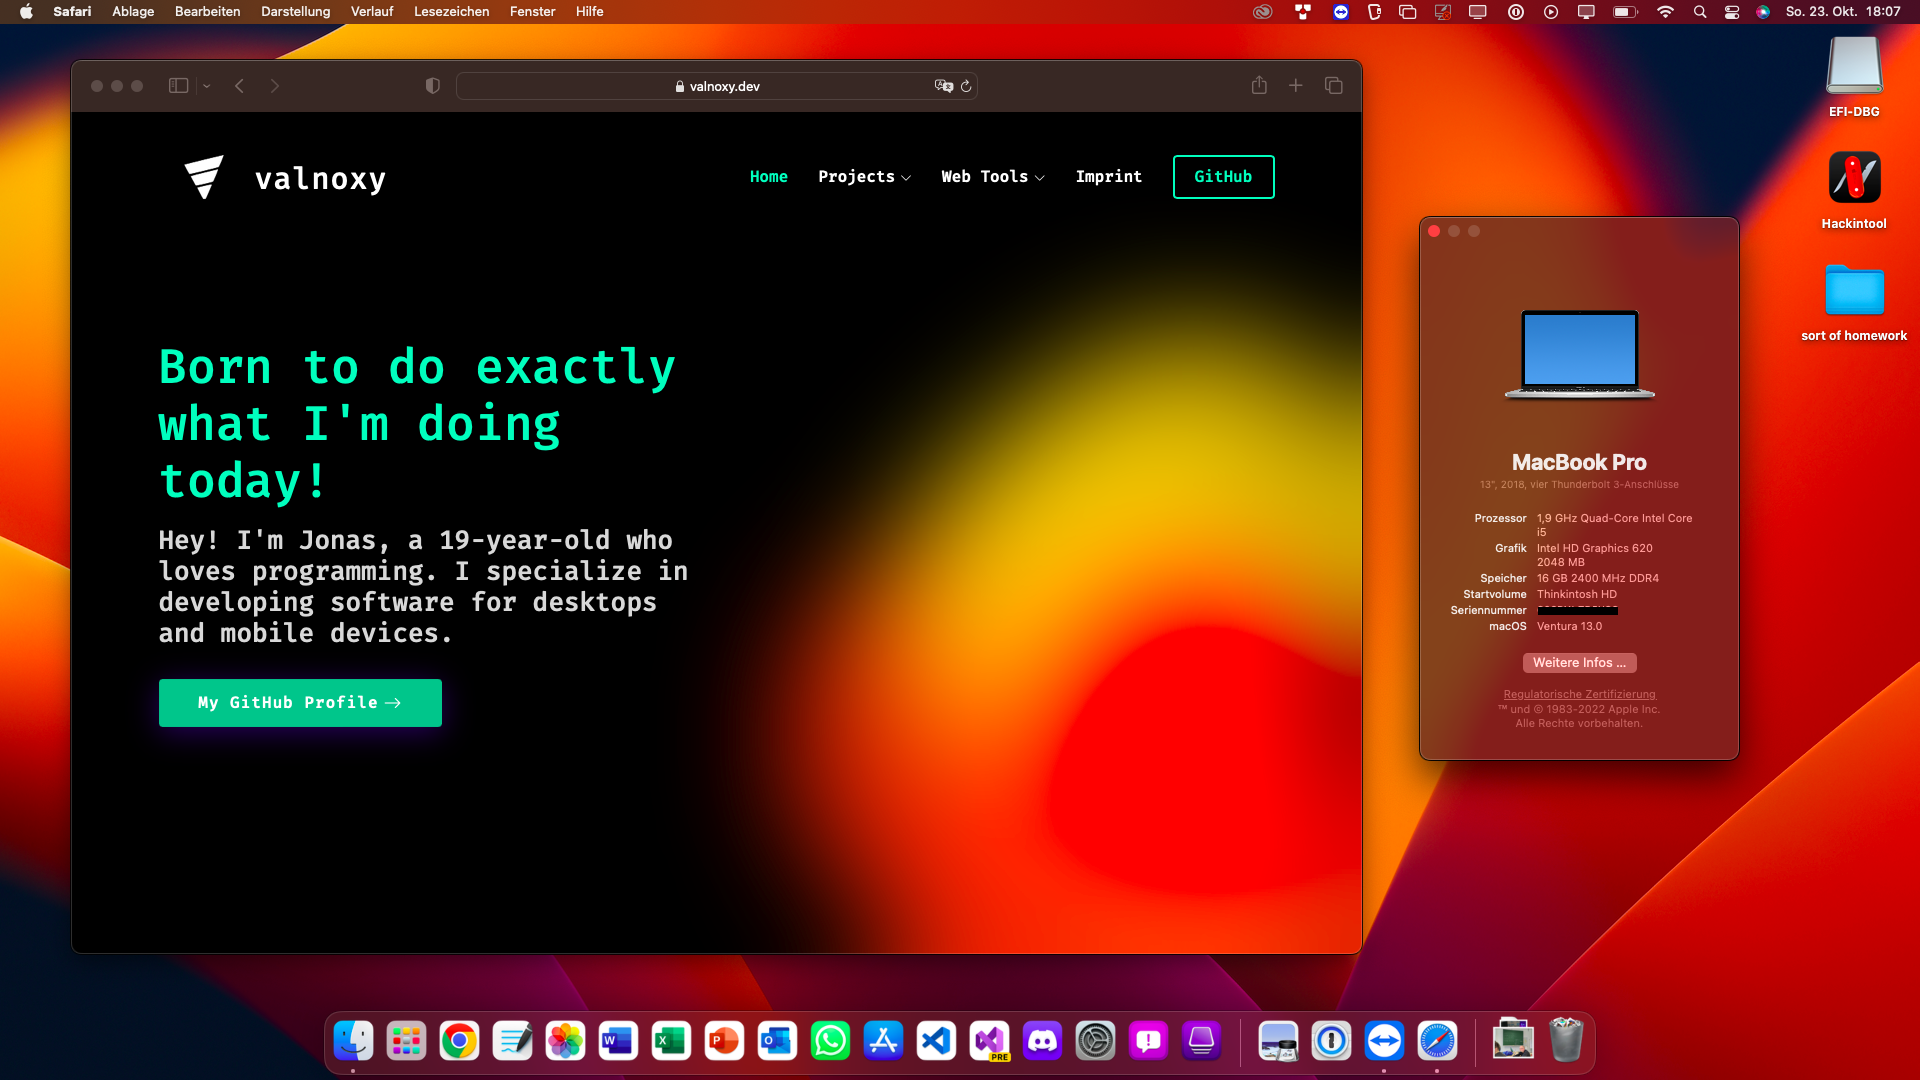Select Imprint navigation menu item
The image size is (1920, 1080).
1108,177
